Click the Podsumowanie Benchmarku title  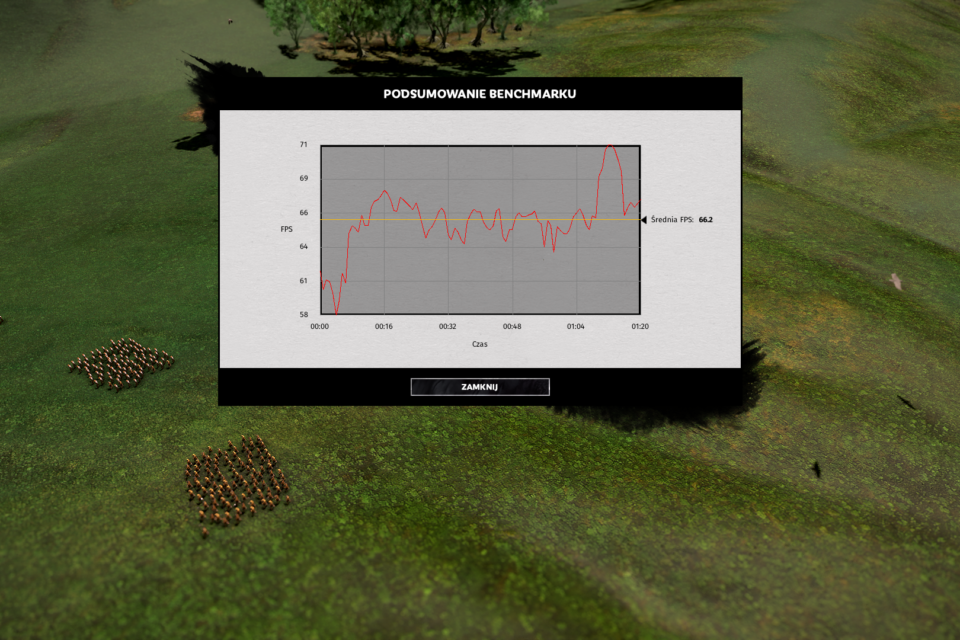[x=480, y=94]
